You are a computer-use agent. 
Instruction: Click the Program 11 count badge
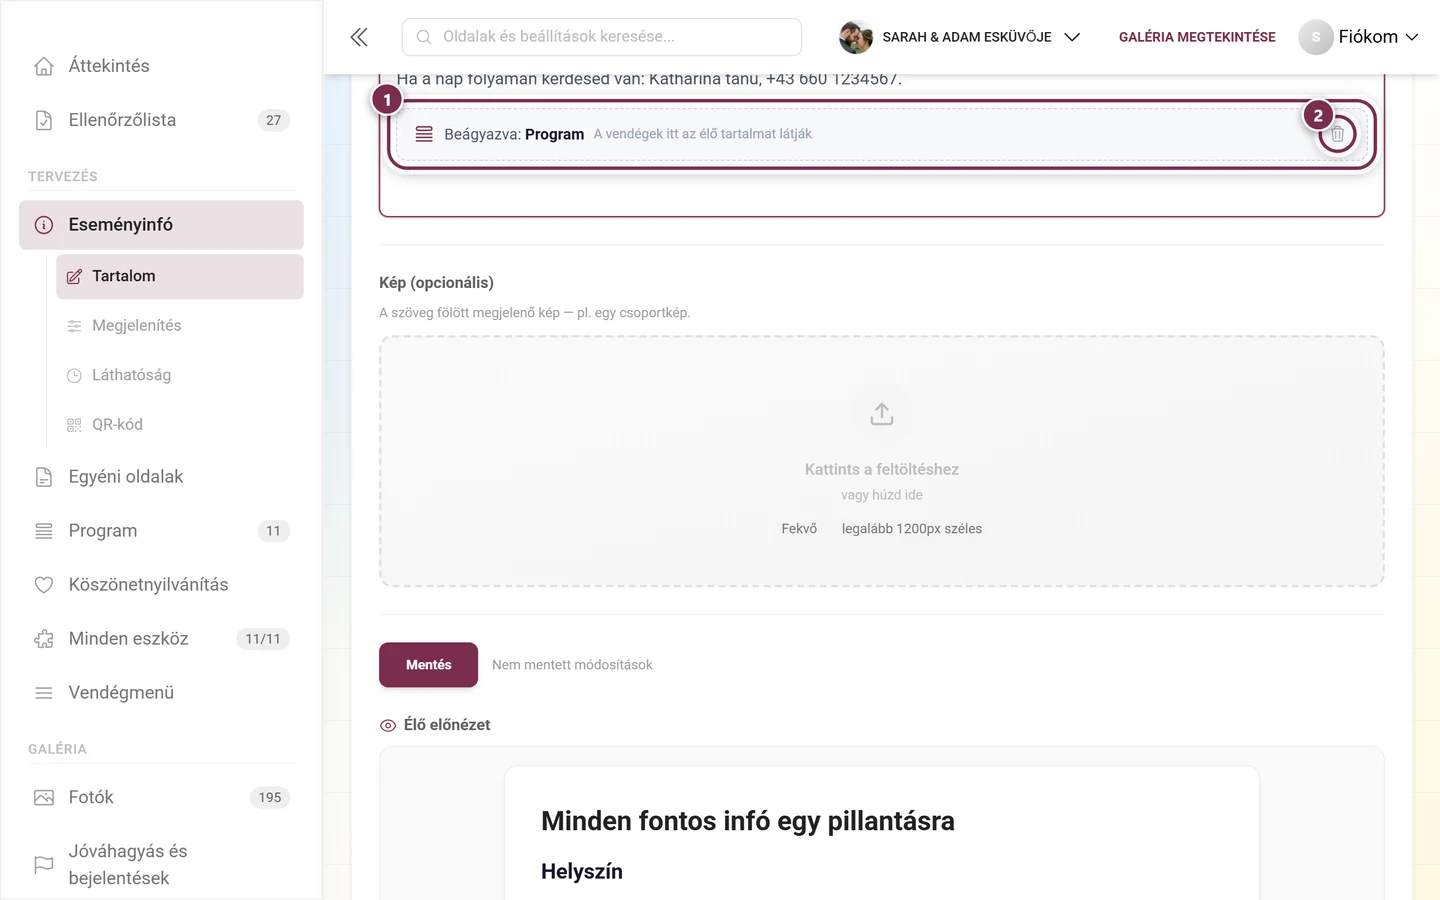(273, 531)
